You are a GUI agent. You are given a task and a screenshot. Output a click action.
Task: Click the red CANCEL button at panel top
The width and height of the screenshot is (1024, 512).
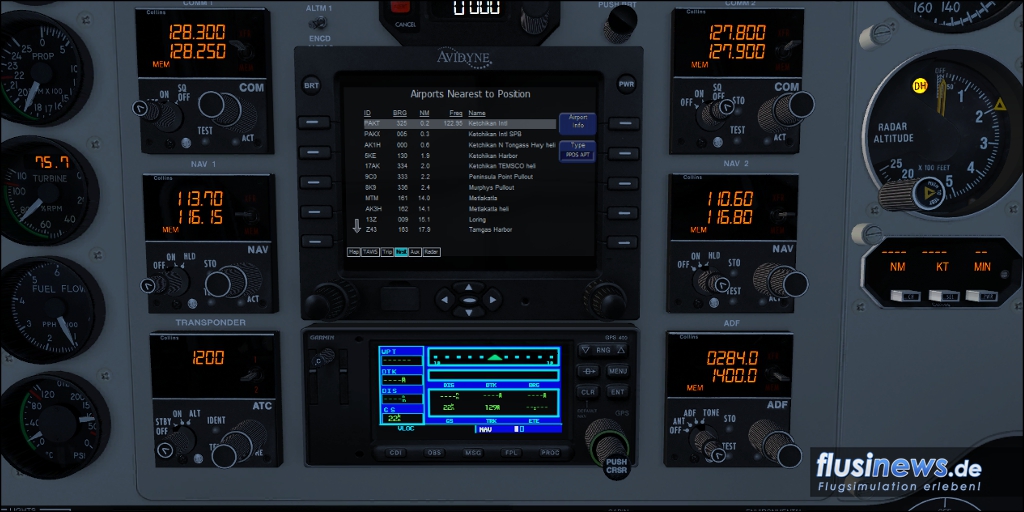398,8
